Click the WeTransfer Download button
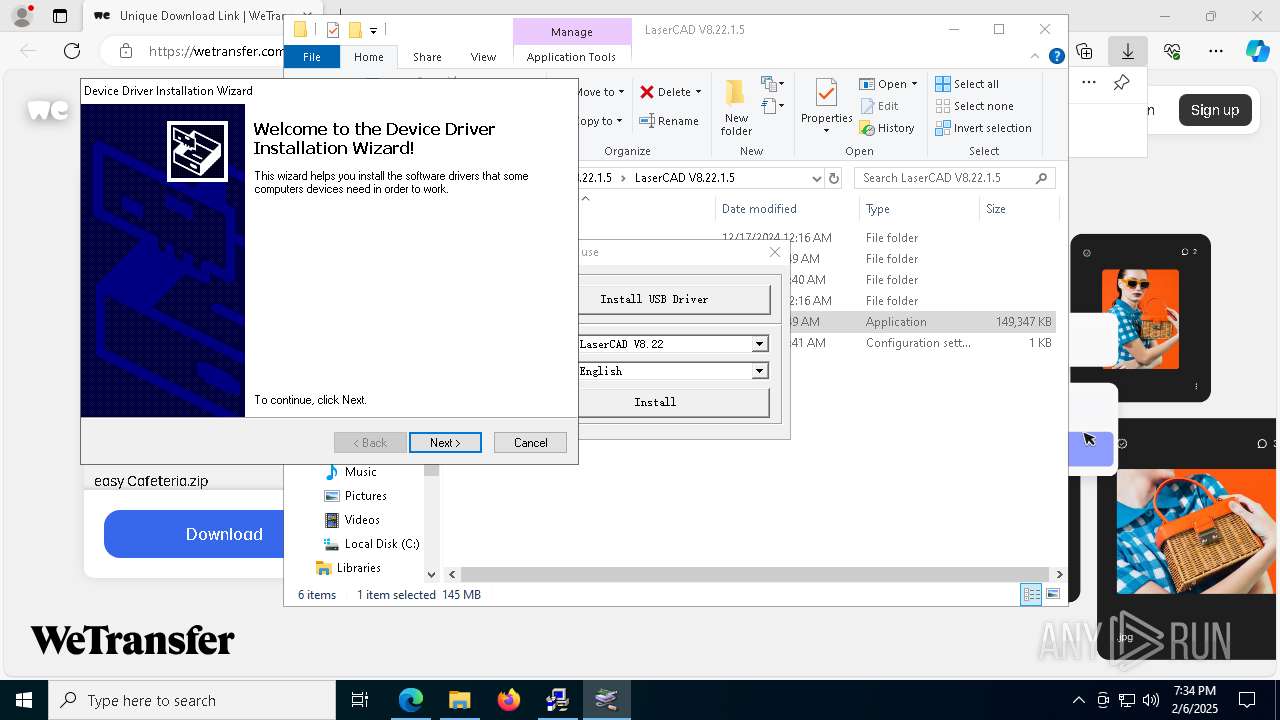This screenshot has width=1280, height=720. (195, 534)
